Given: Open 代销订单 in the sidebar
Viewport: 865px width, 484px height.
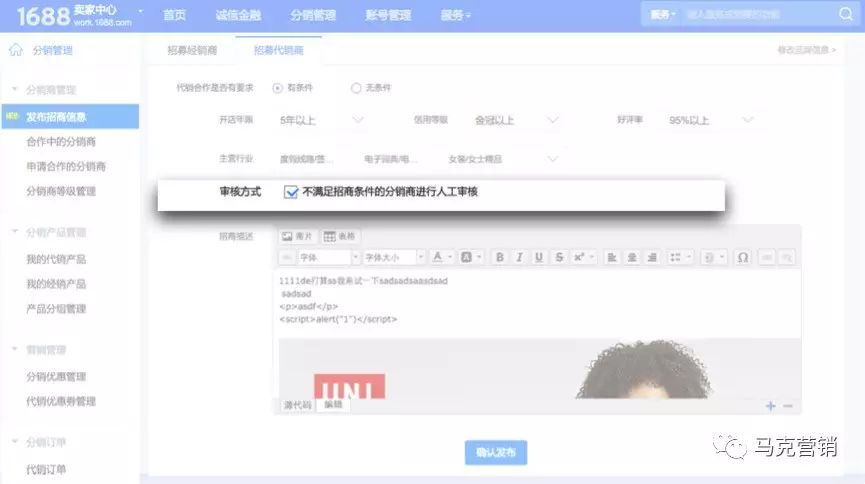Looking at the screenshot, I should (46, 469).
